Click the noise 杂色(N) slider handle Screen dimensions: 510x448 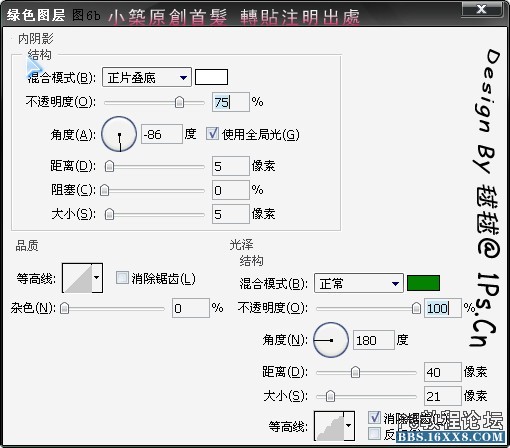click(x=65, y=309)
